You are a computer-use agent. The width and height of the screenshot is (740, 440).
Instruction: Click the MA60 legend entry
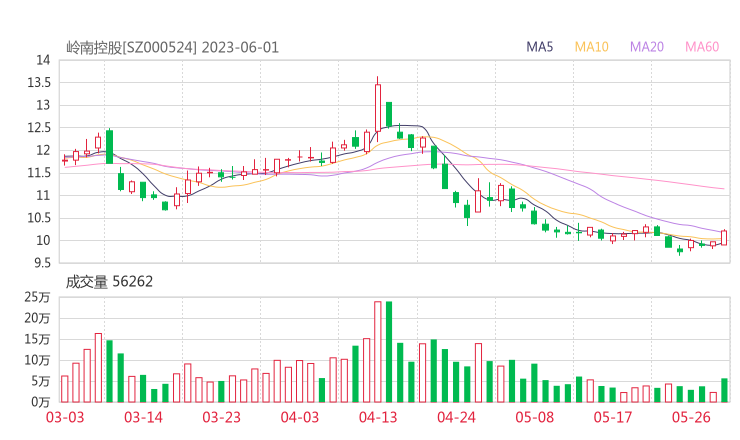[x=702, y=47]
